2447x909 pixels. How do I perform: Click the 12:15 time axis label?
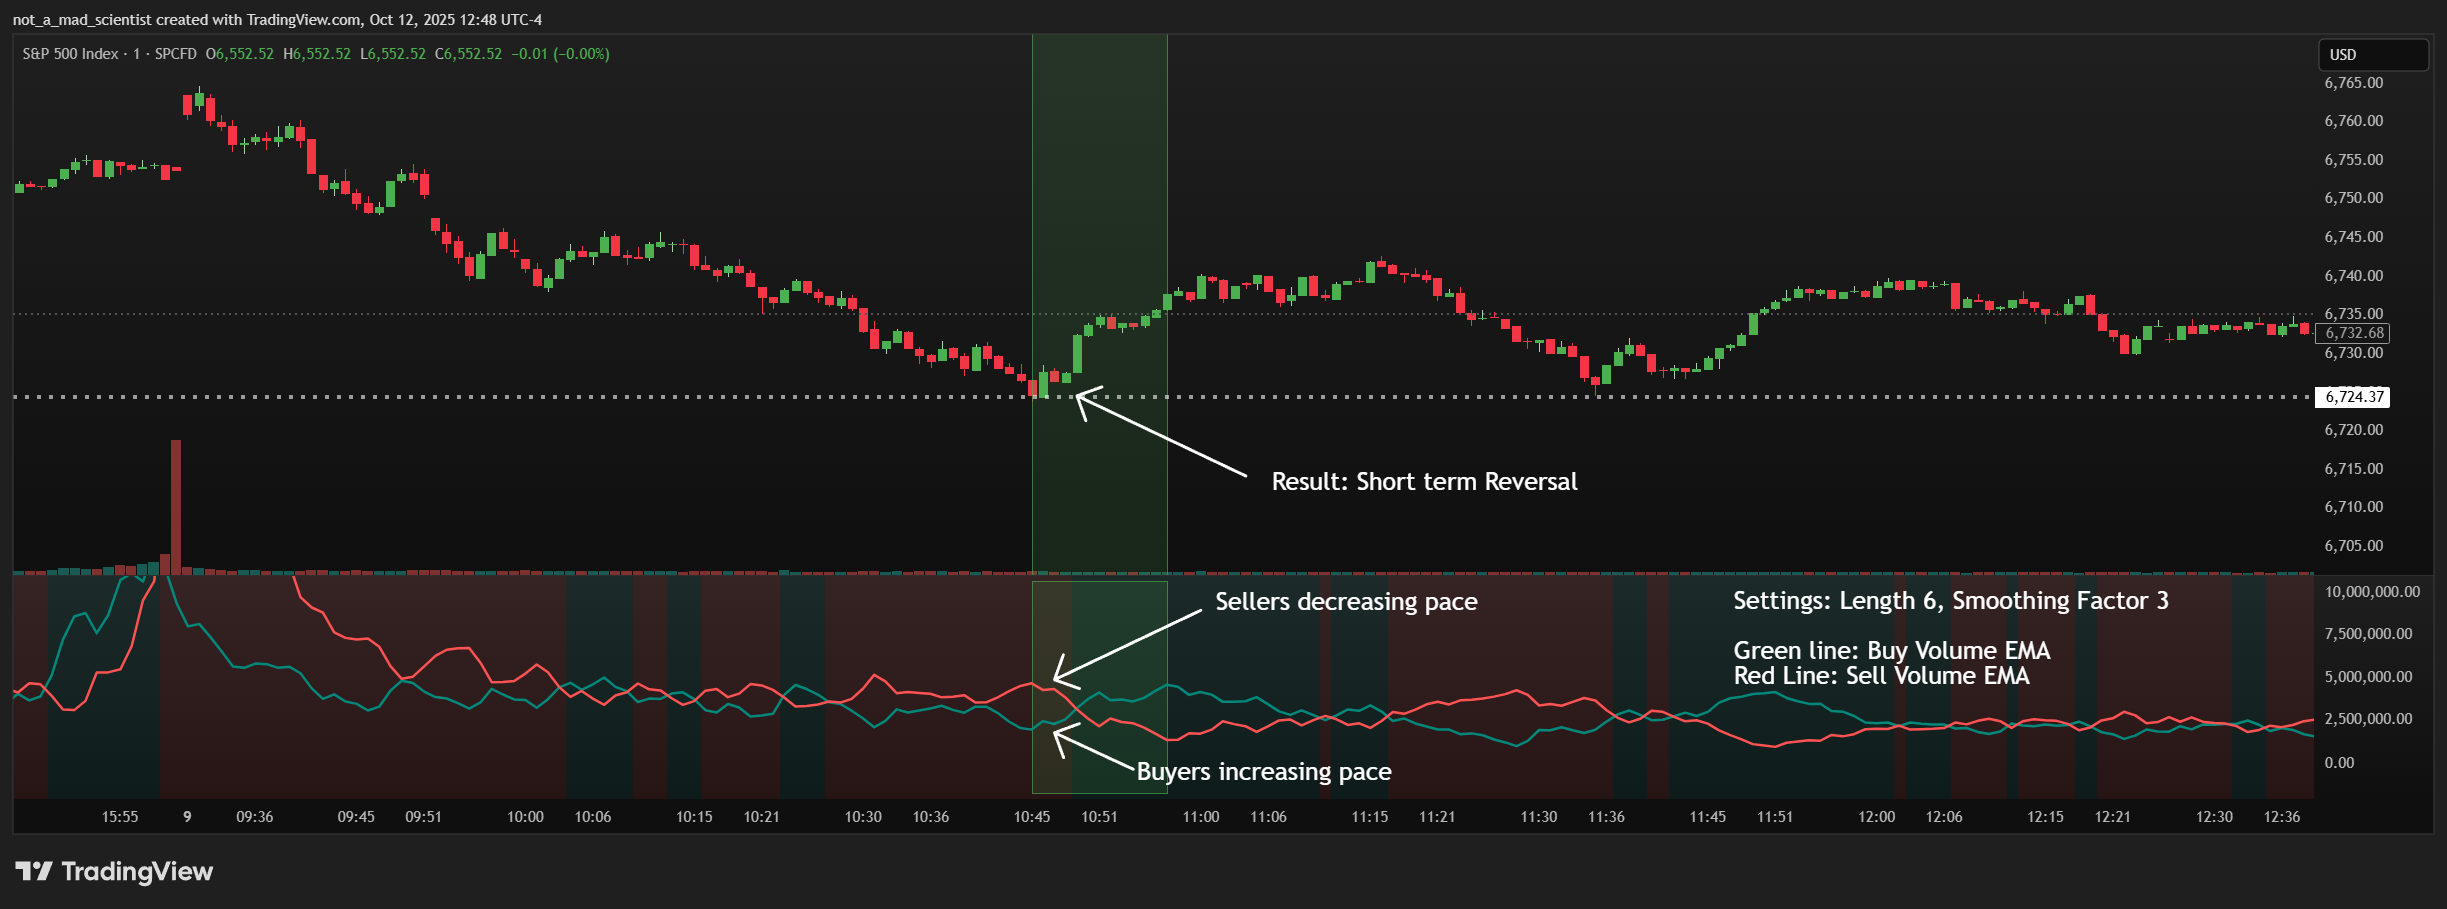(2046, 817)
